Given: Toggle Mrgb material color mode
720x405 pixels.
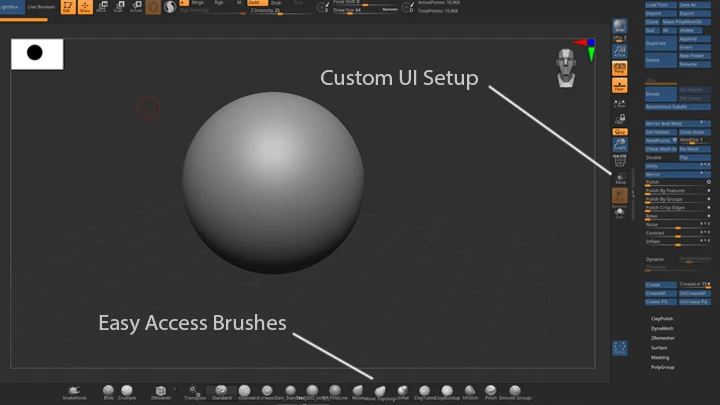Looking at the screenshot, I should coord(198,3).
